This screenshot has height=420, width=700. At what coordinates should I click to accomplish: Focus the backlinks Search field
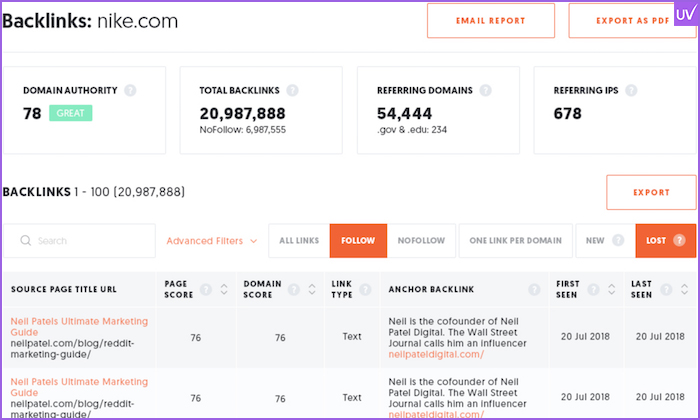pos(79,241)
